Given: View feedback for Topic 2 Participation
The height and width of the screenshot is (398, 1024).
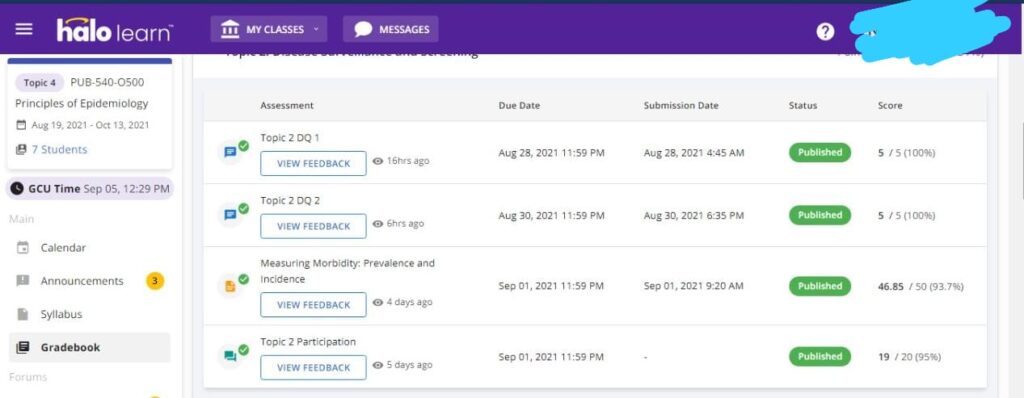Looking at the screenshot, I should 313,367.
